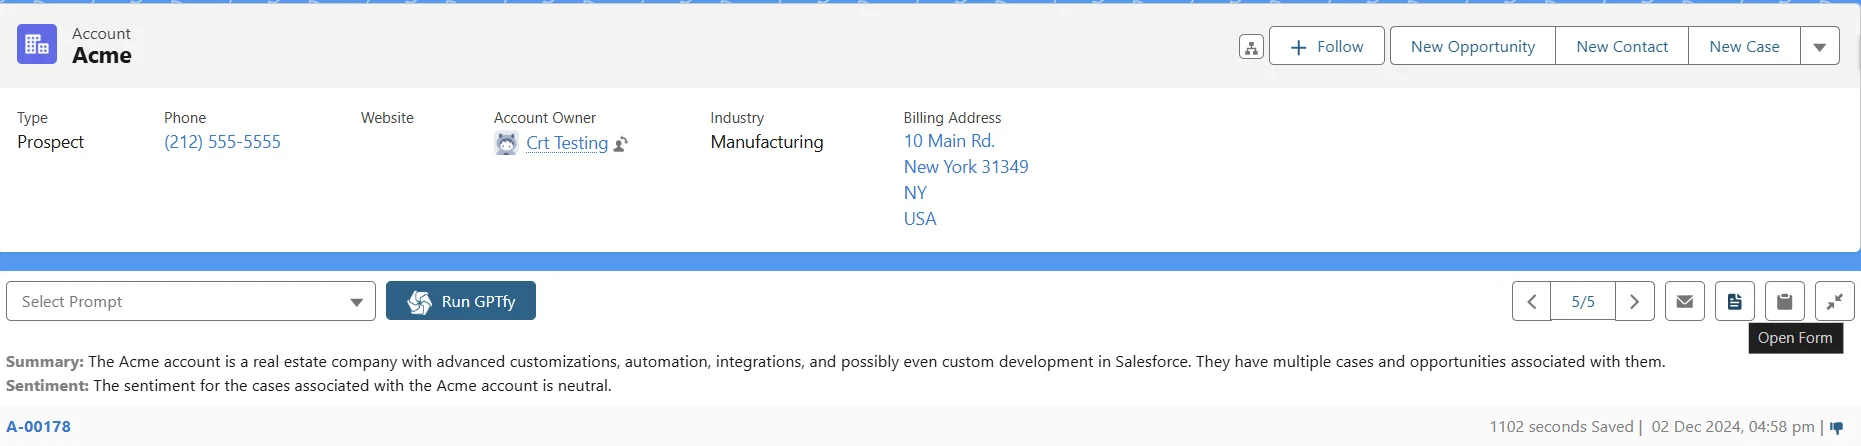Click the document page icon button
Image resolution: width=1861 pixels, height=446 pixels.
tap(1735, 301)
